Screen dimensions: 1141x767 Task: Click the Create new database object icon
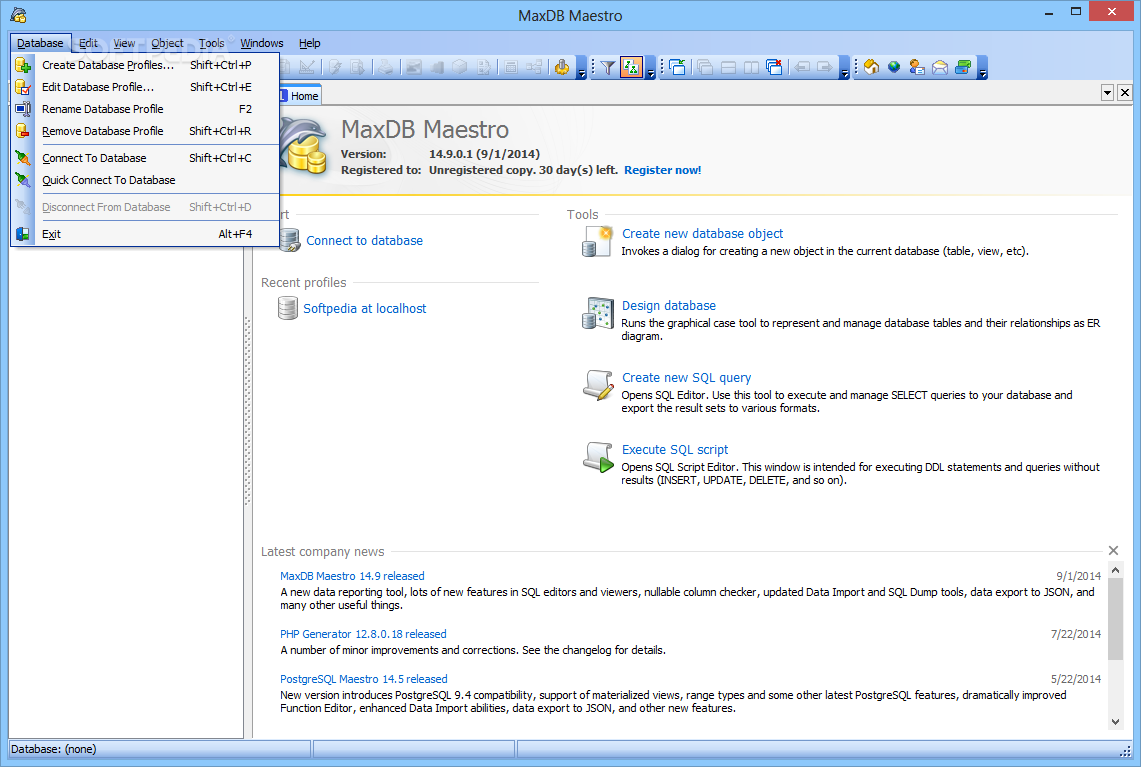tap(597, 241)
